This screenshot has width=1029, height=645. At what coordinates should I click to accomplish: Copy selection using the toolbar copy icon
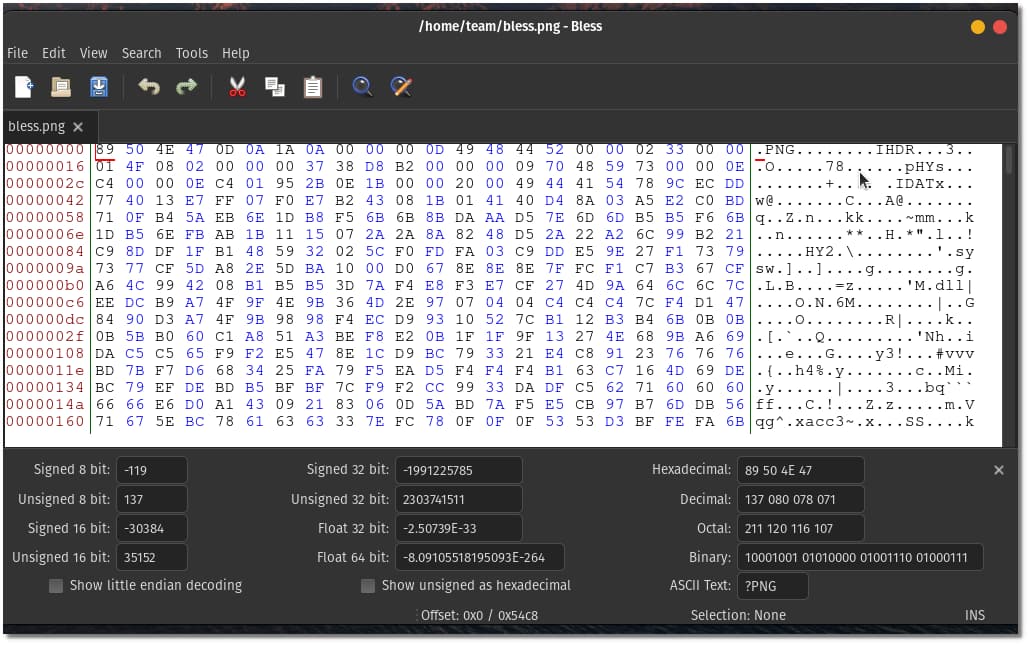click(x=274, y=87)
